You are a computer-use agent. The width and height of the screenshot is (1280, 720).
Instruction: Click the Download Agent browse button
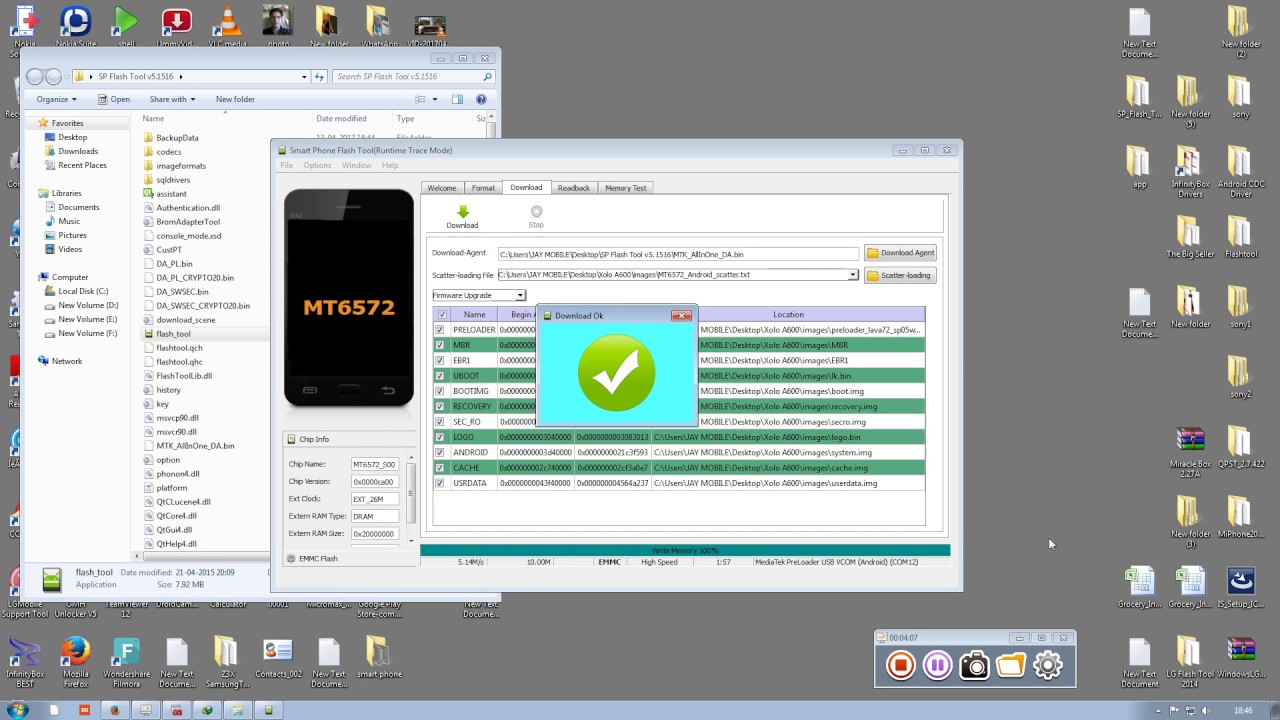(901, 253)
